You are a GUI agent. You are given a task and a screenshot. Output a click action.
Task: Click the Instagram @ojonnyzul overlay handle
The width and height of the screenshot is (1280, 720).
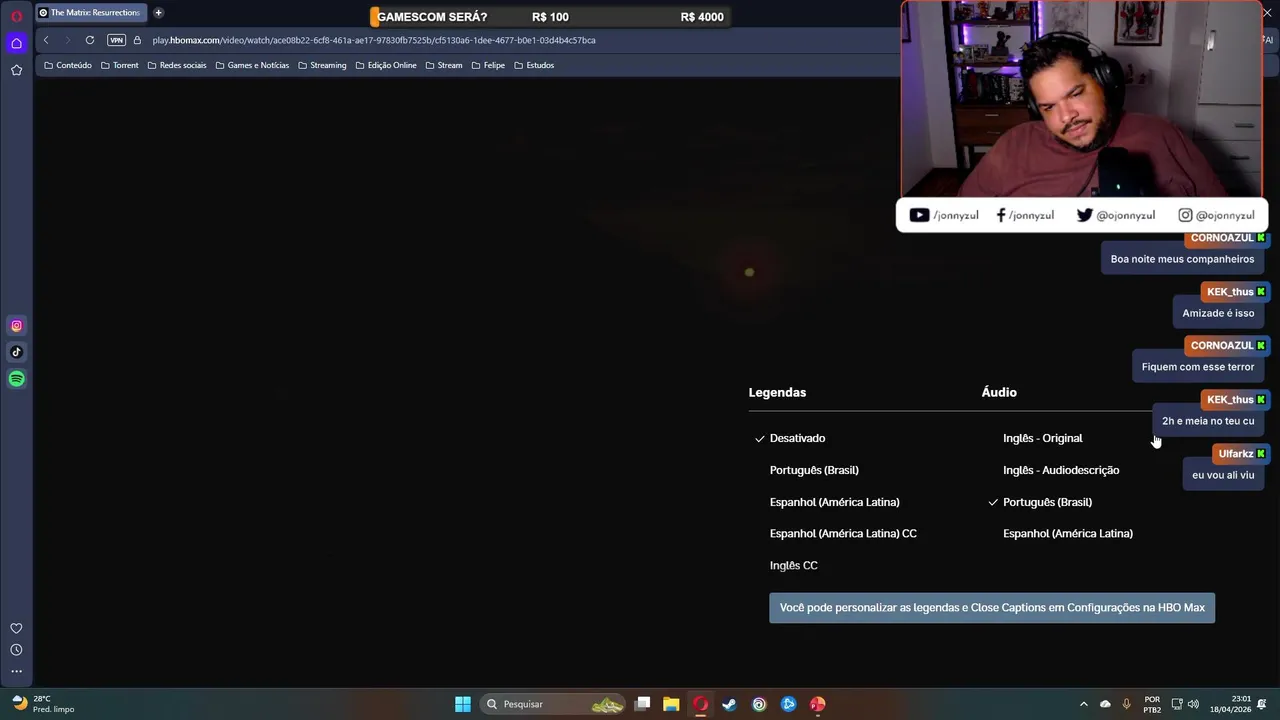pos(1216,215)
